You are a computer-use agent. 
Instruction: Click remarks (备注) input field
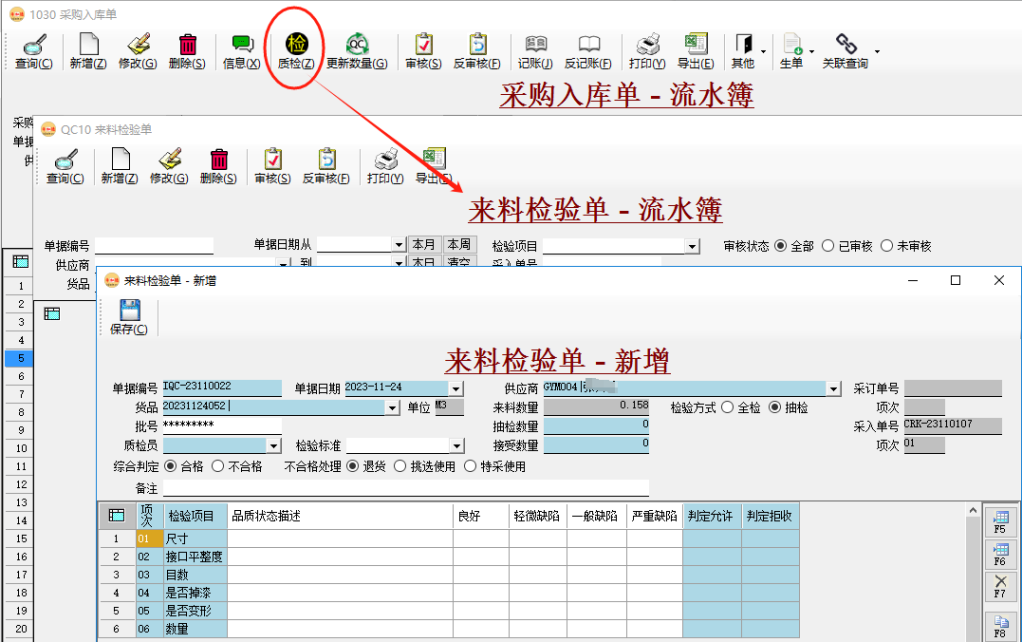tap(406, 488)
